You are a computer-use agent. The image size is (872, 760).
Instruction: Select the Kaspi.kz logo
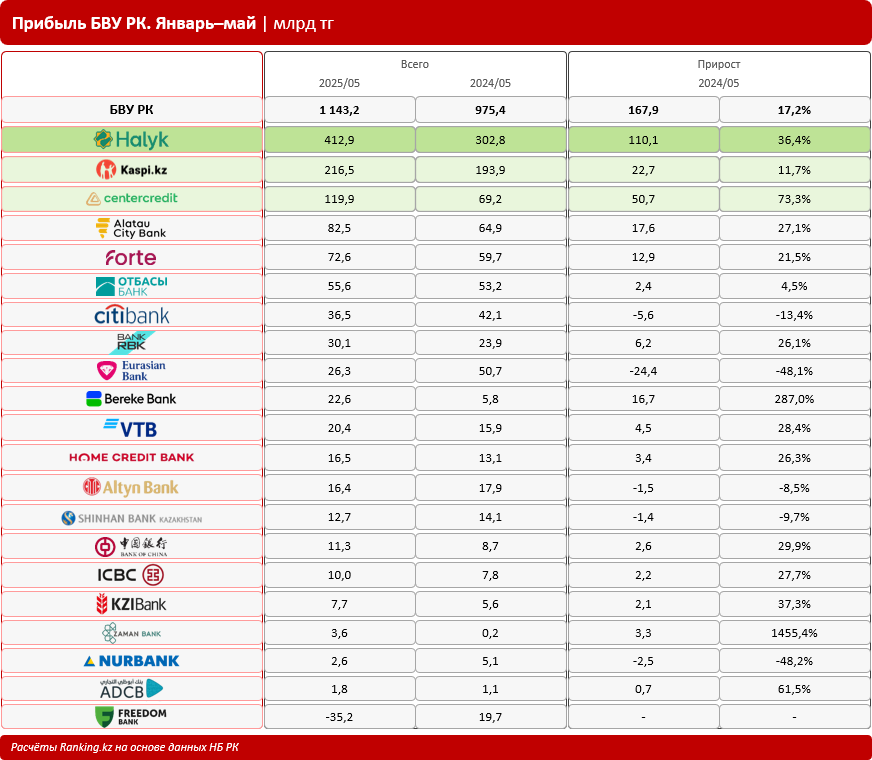[x=131, y=170]
